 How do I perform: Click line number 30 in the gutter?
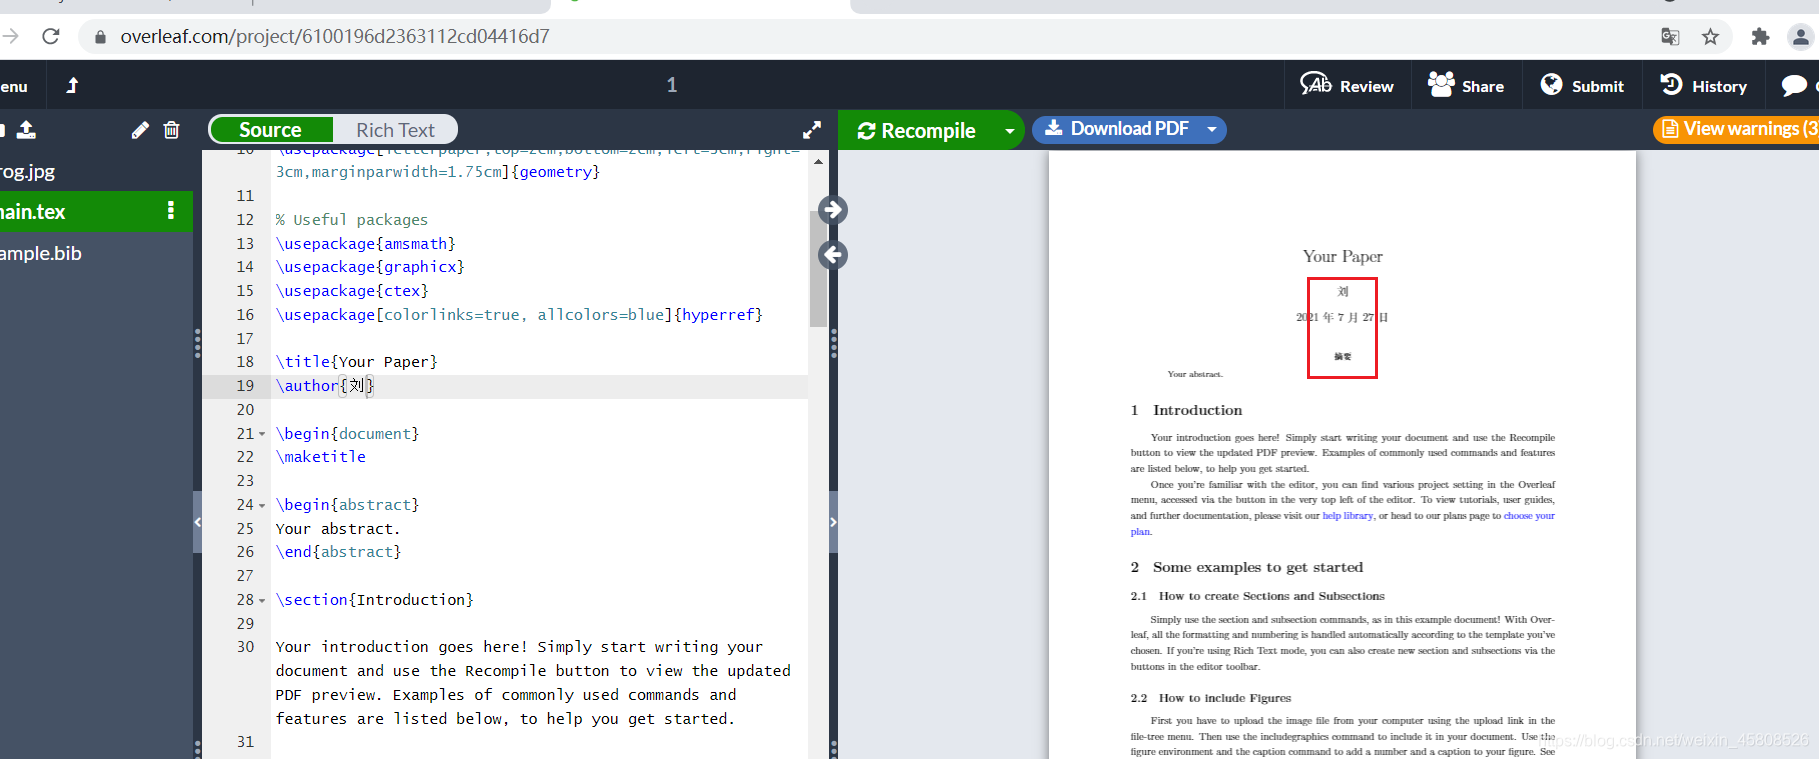(x=245, y=647)
